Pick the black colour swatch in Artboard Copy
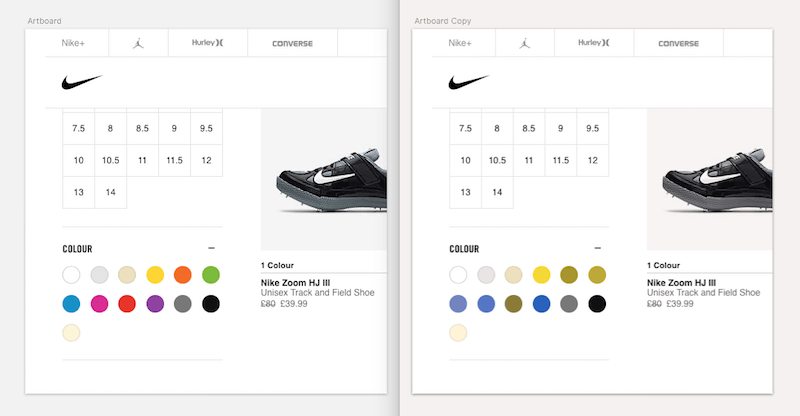The image size is (800, 416). coord(597,304)
